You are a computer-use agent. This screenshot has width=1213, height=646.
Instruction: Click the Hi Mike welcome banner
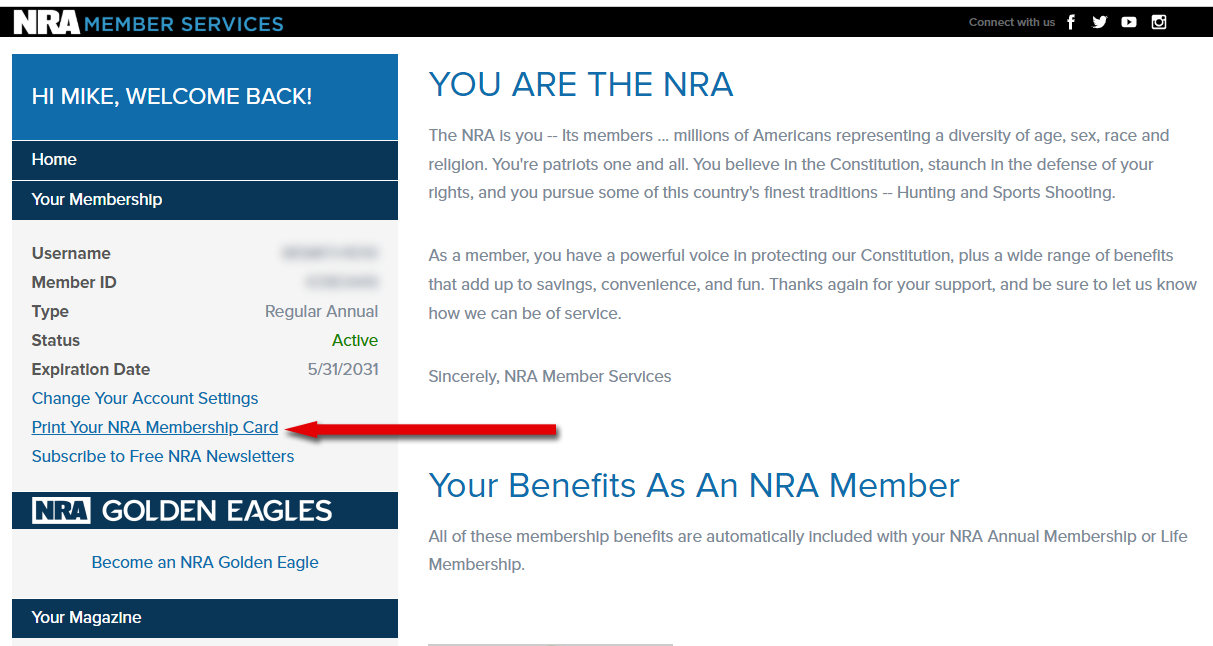click(x=172, y=97)
